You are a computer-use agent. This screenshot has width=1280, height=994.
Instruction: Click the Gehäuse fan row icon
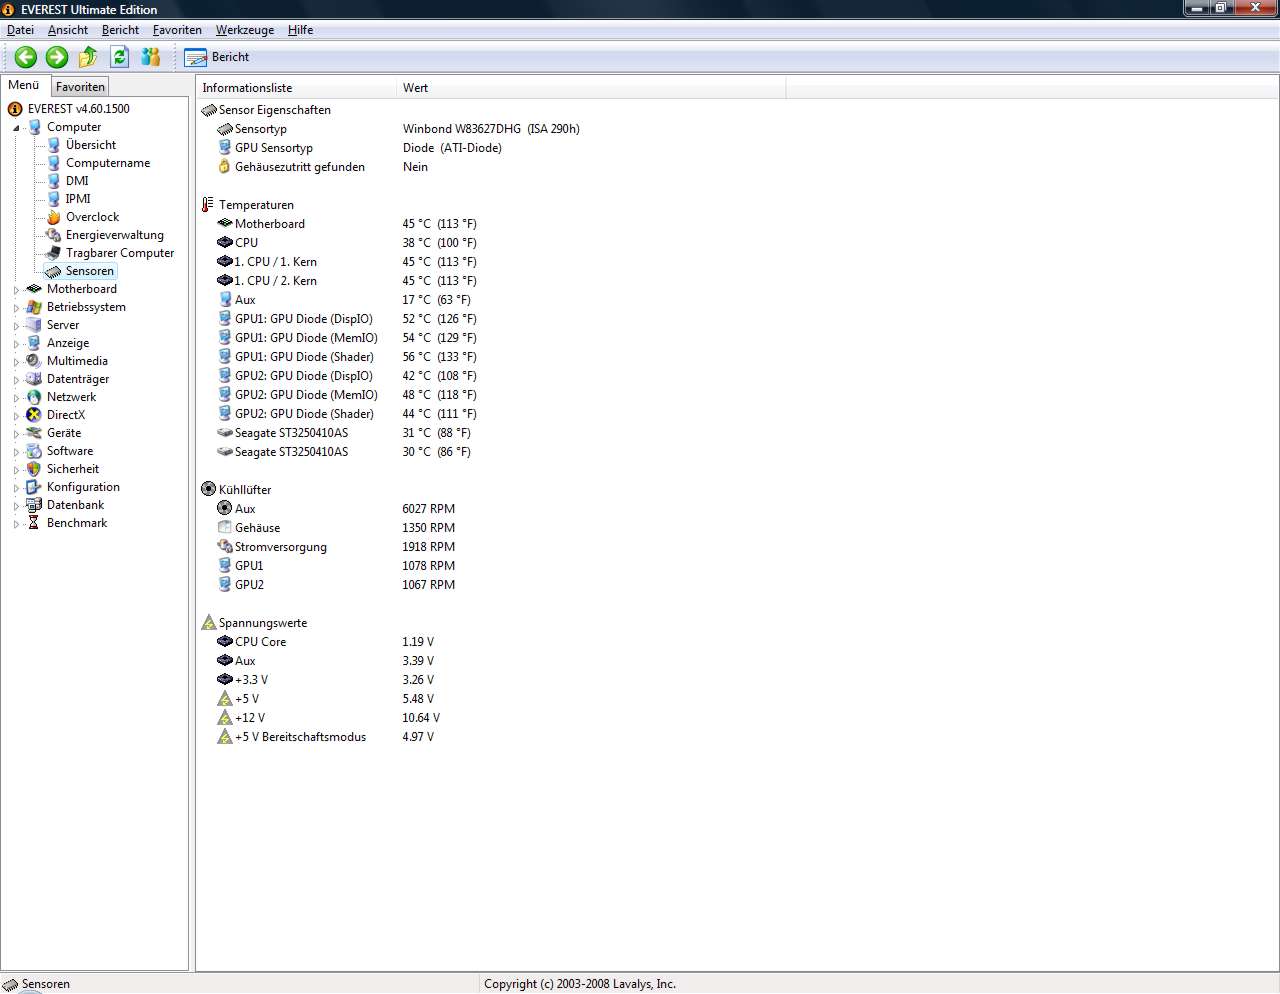(225, 528)
